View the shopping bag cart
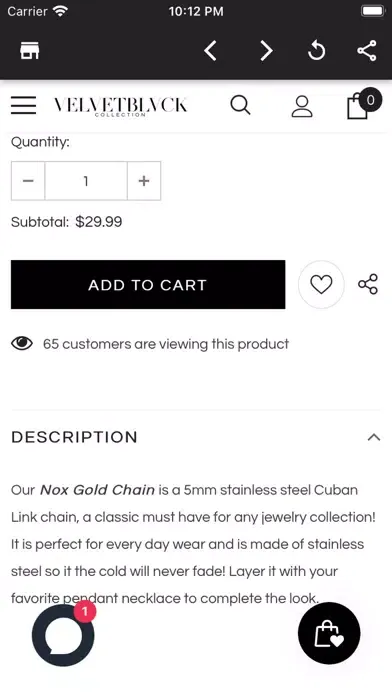 (362, 105)
